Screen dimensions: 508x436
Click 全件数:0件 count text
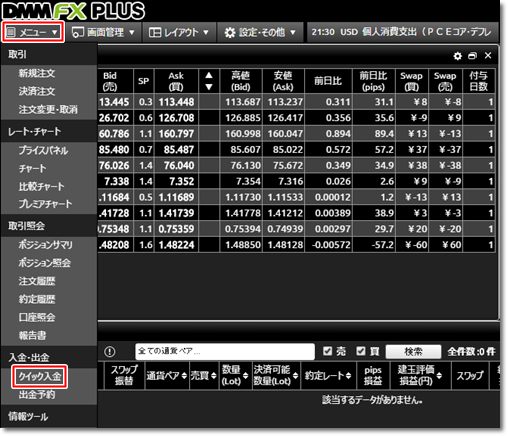click(x=471, y=351)
